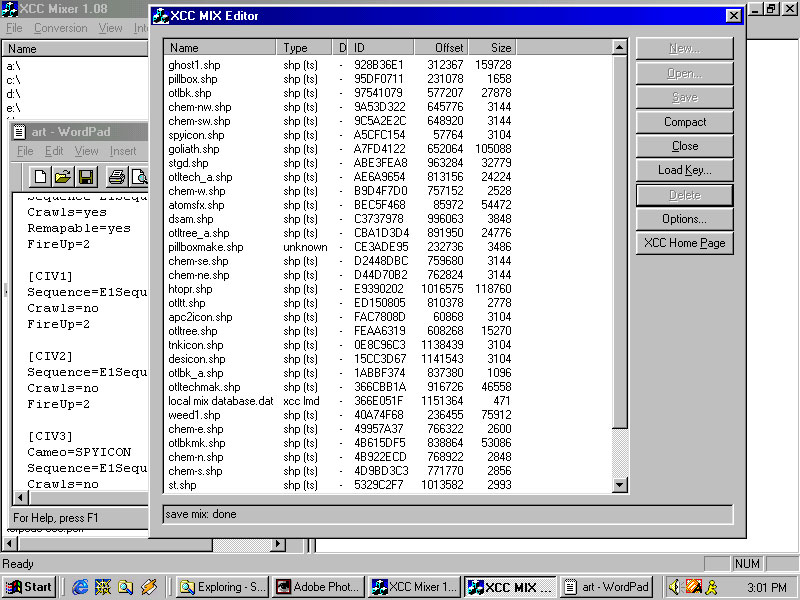Click Print Preview icon in WordPad toolbar
This screenshot has height=600, width=800.
click(x=138, y=177)
